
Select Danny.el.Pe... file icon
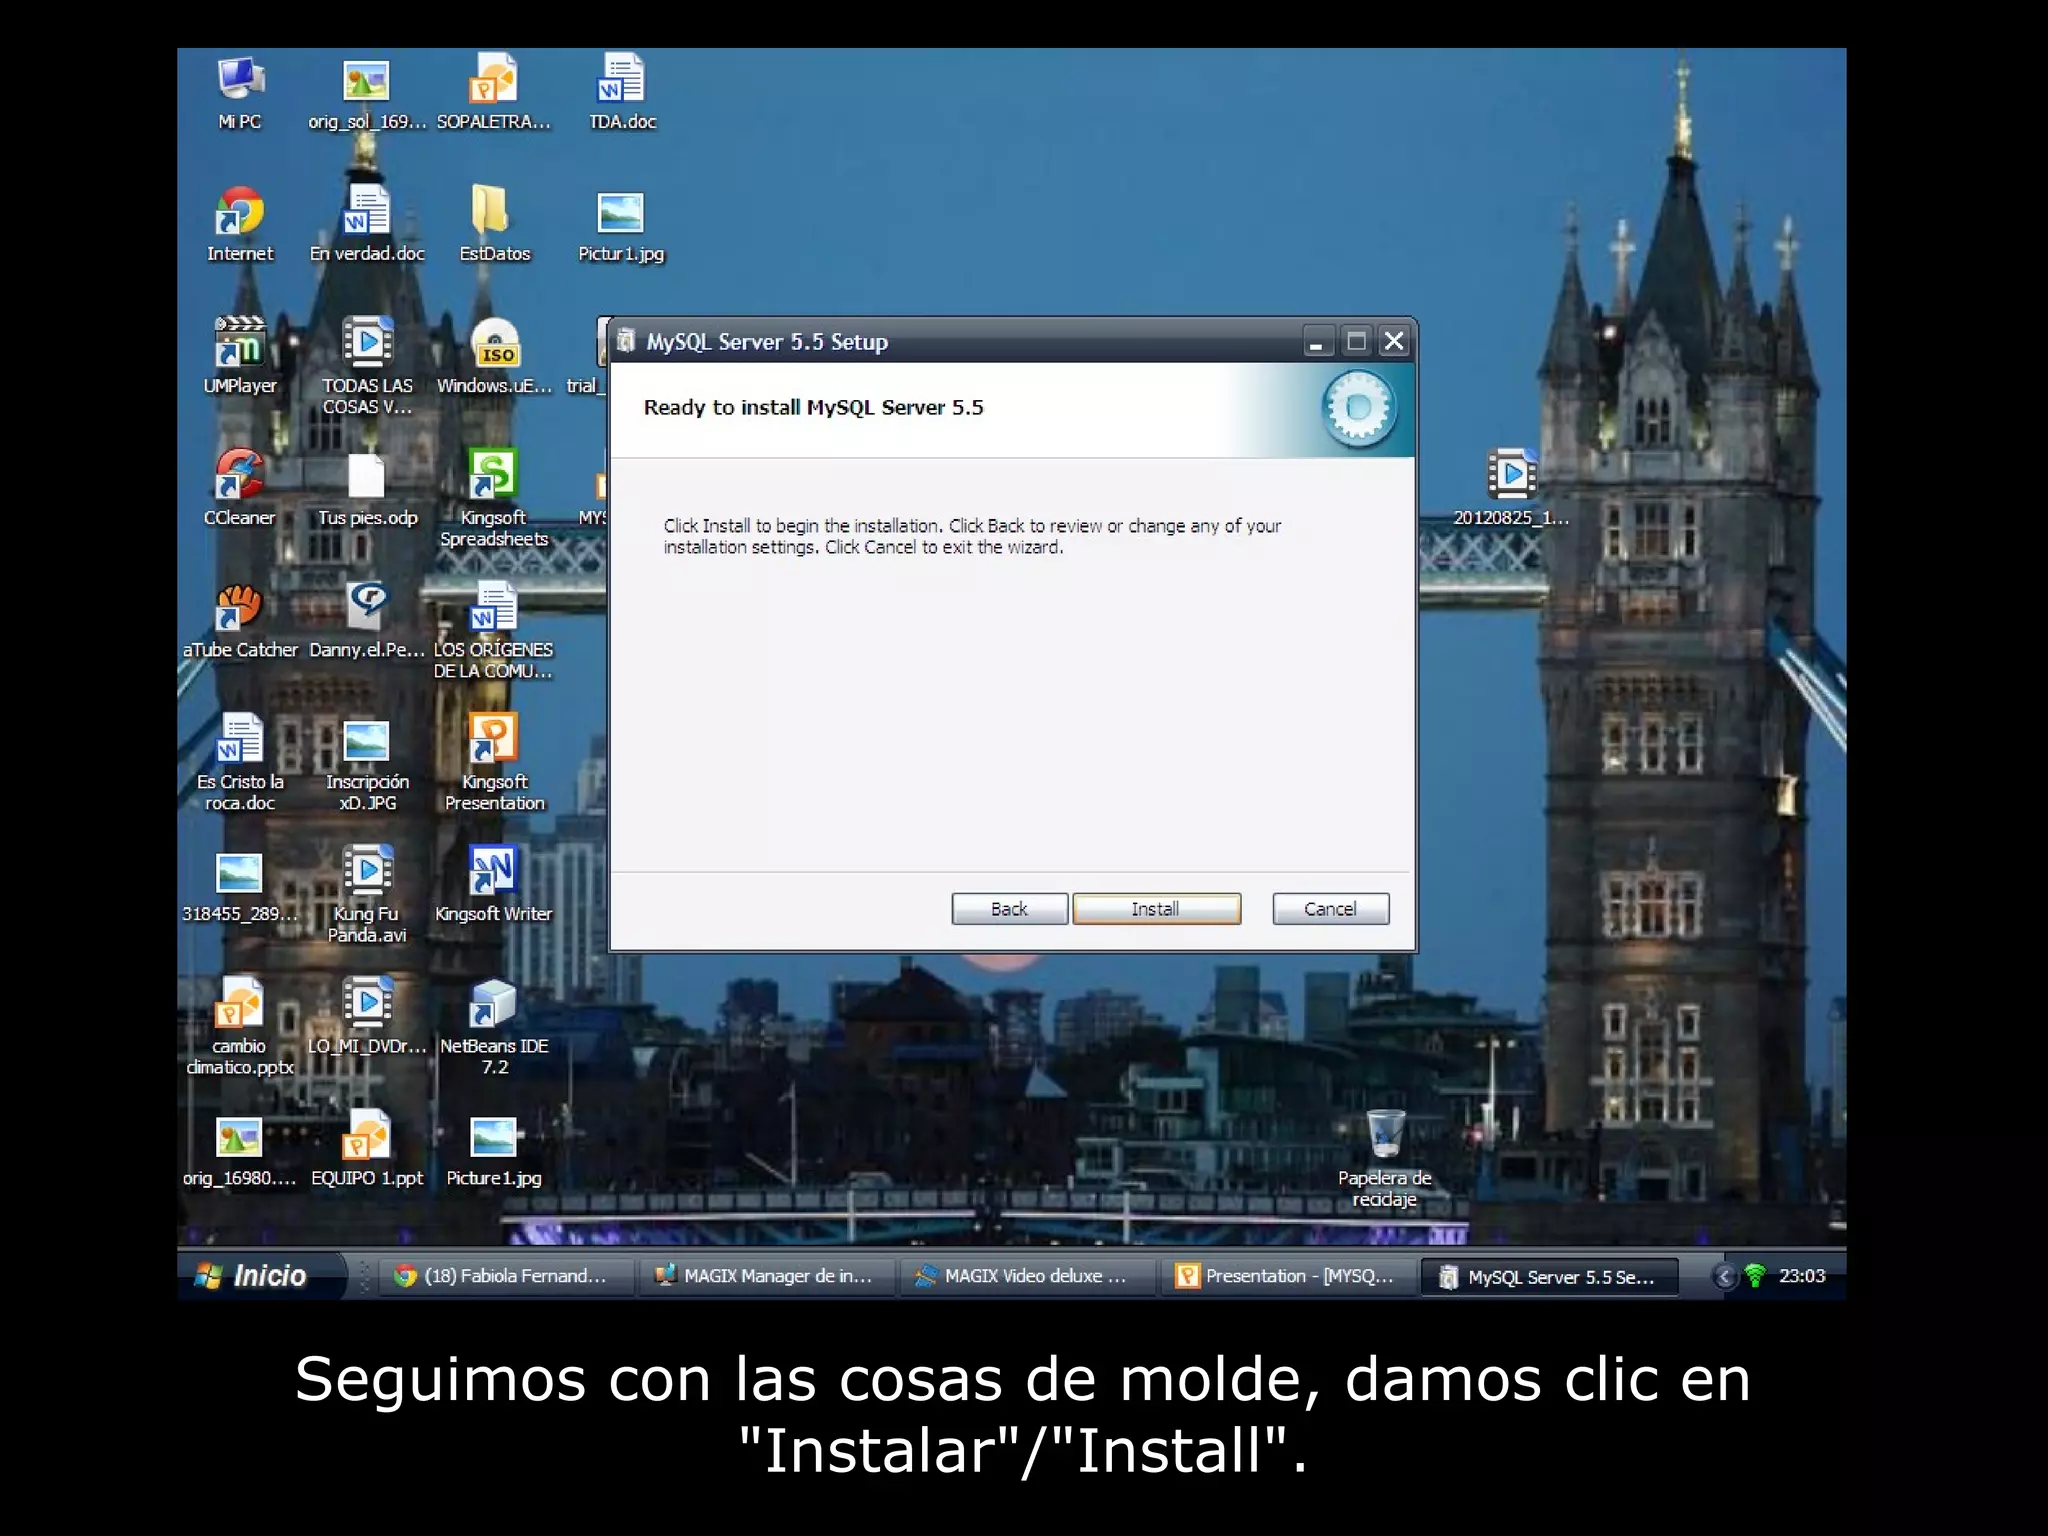(x=367, y=621)
